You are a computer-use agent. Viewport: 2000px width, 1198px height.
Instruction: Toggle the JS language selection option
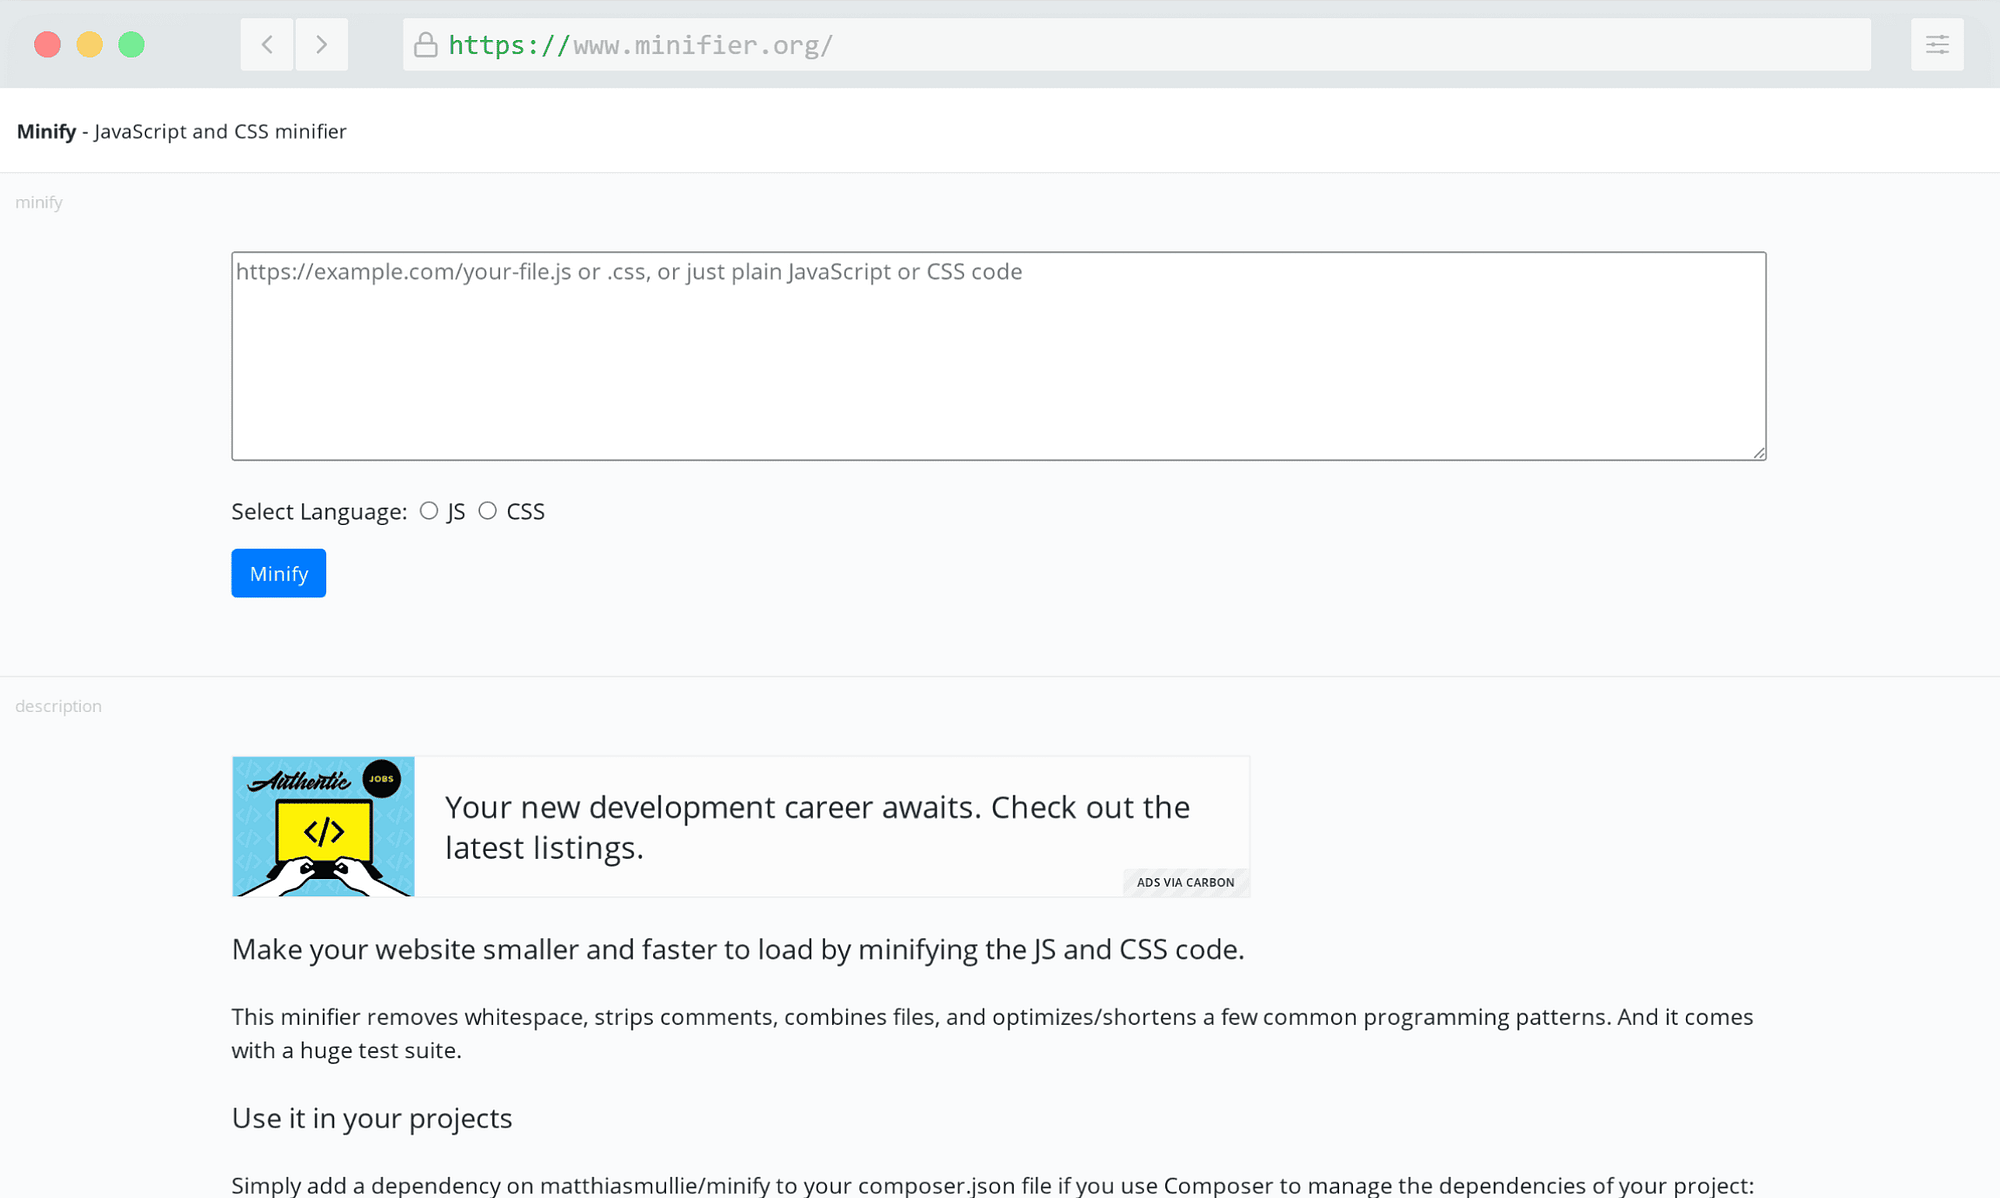tap(428, 509)
